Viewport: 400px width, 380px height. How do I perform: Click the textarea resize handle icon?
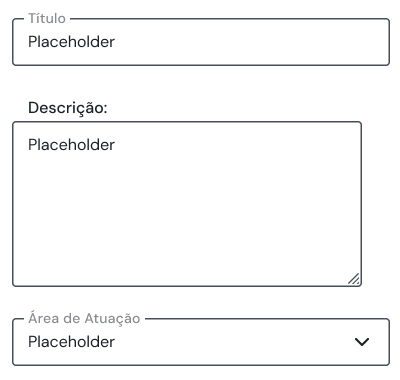[354, 279]
